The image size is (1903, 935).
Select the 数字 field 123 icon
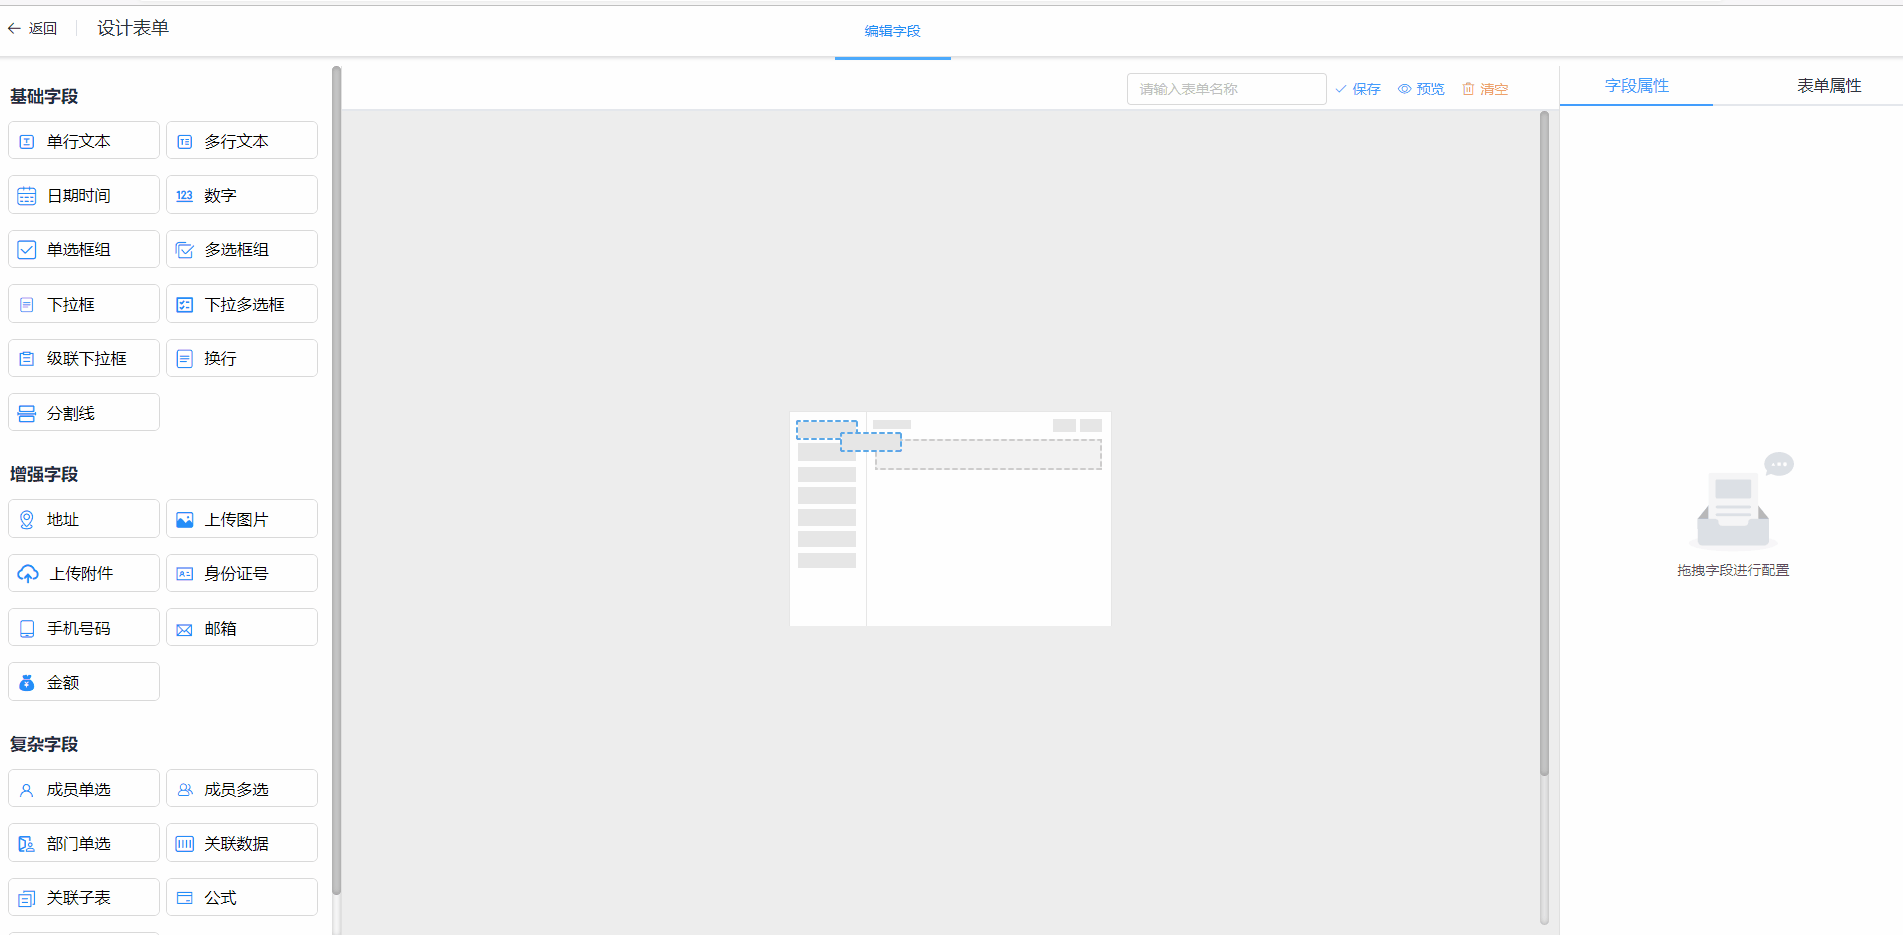[185, 196]
